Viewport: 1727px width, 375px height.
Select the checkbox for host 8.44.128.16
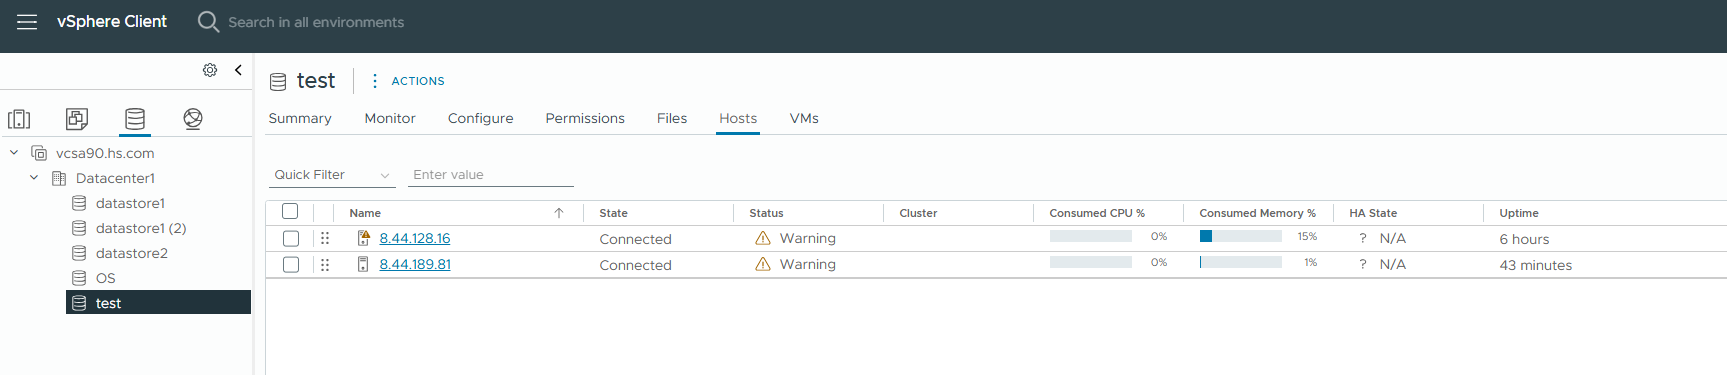[x=291, y=238]
